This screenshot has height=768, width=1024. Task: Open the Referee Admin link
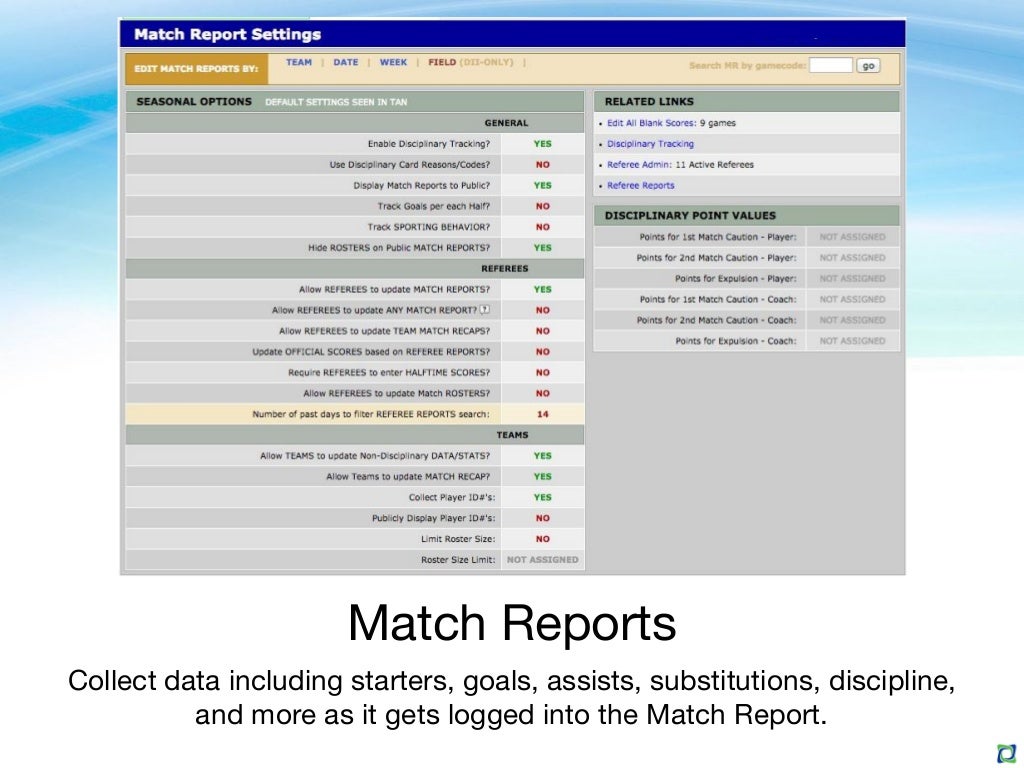pos(639,165)
